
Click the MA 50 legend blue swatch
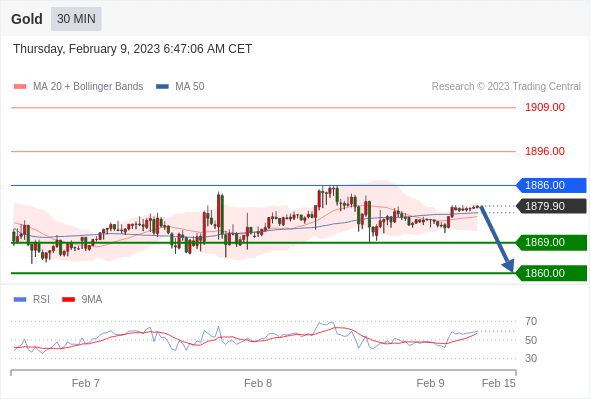click(162, 87)
